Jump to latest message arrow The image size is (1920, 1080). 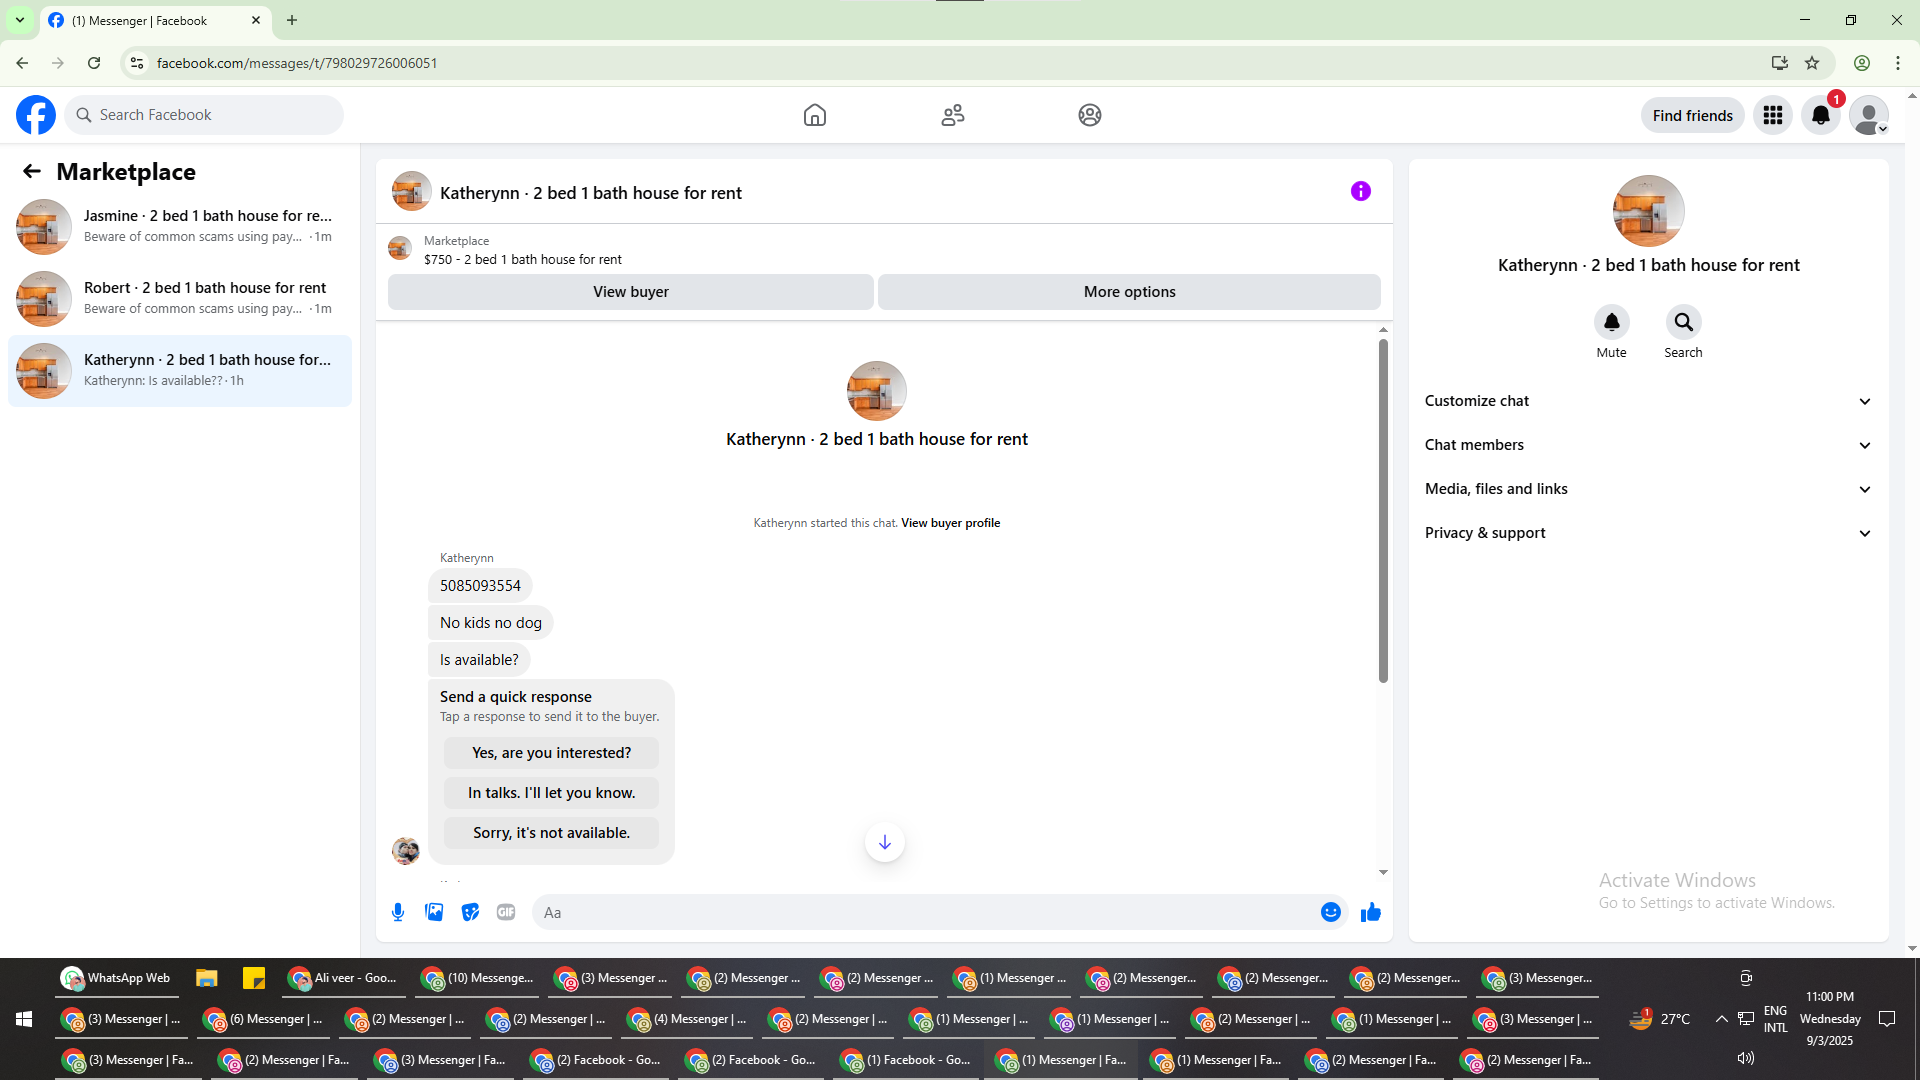click(x=885, y=842)
